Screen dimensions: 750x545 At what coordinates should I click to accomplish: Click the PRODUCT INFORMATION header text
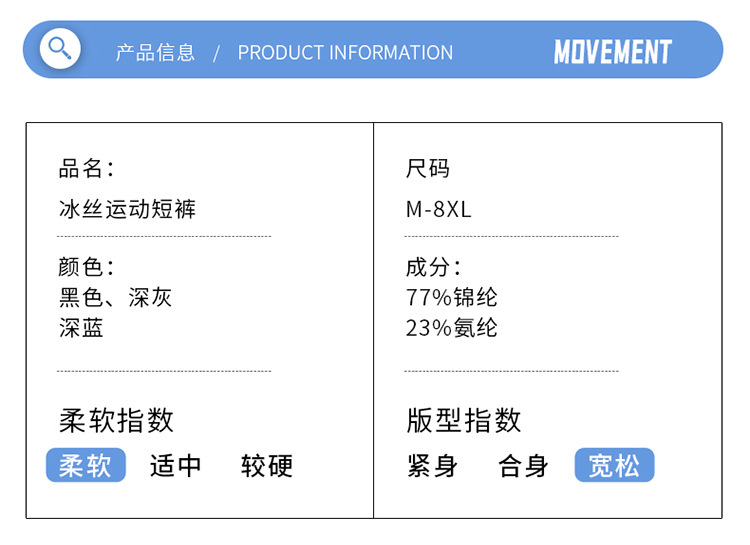pos(345,52)
